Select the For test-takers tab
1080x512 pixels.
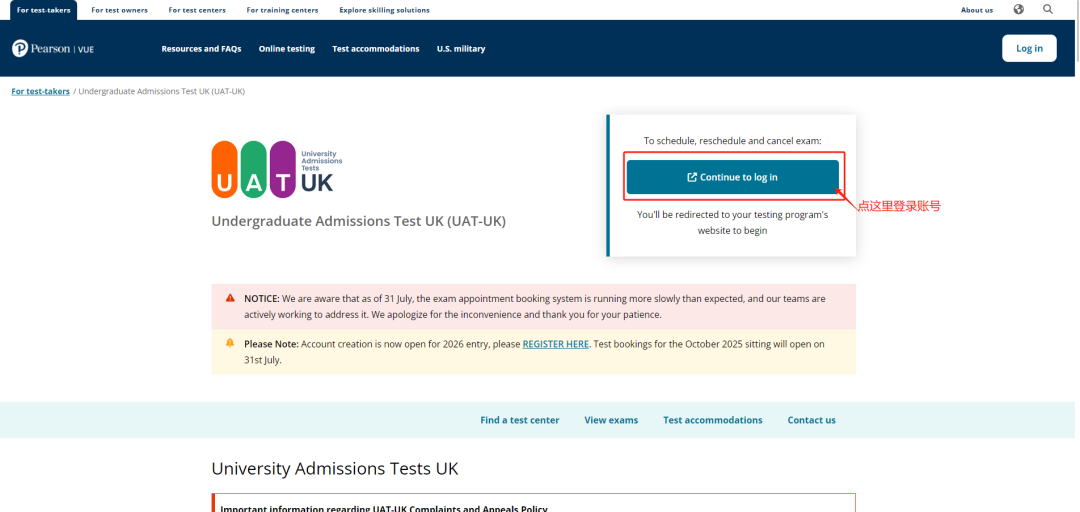[43, 10]
